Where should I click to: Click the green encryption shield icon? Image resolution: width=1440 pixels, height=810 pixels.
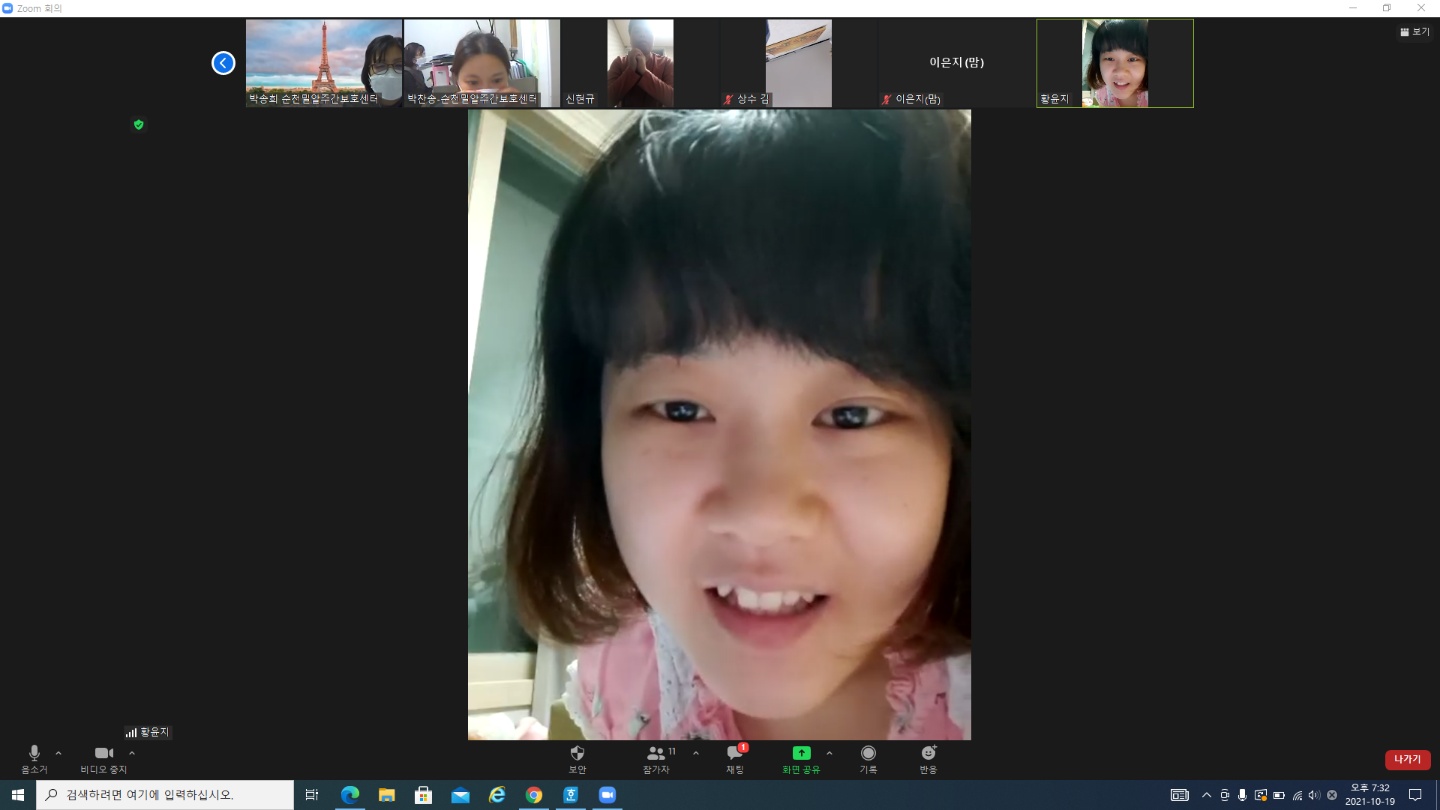pos(139,125)
